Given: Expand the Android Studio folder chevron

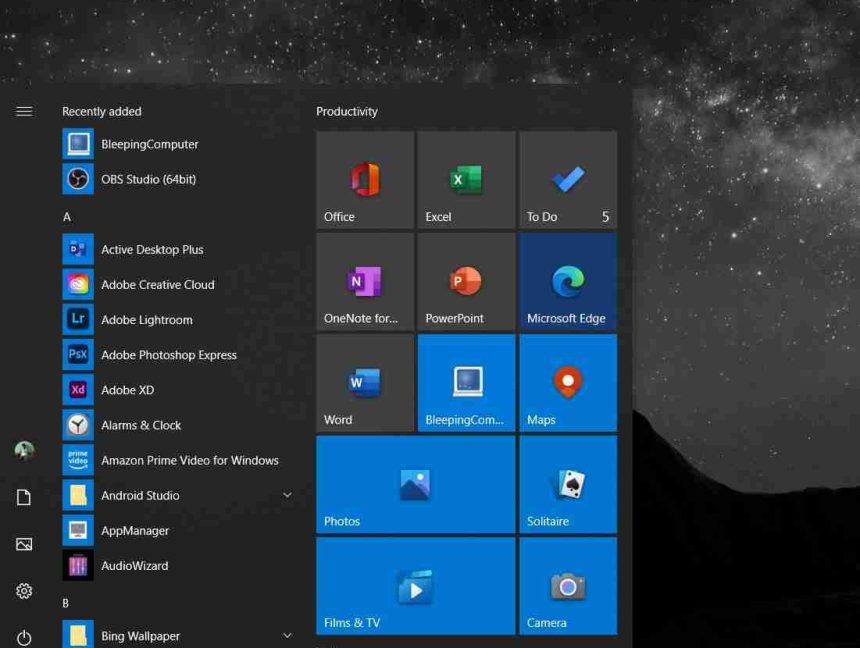Looking at the screenshot, I should pyautogui.click(x=287, y=495).
